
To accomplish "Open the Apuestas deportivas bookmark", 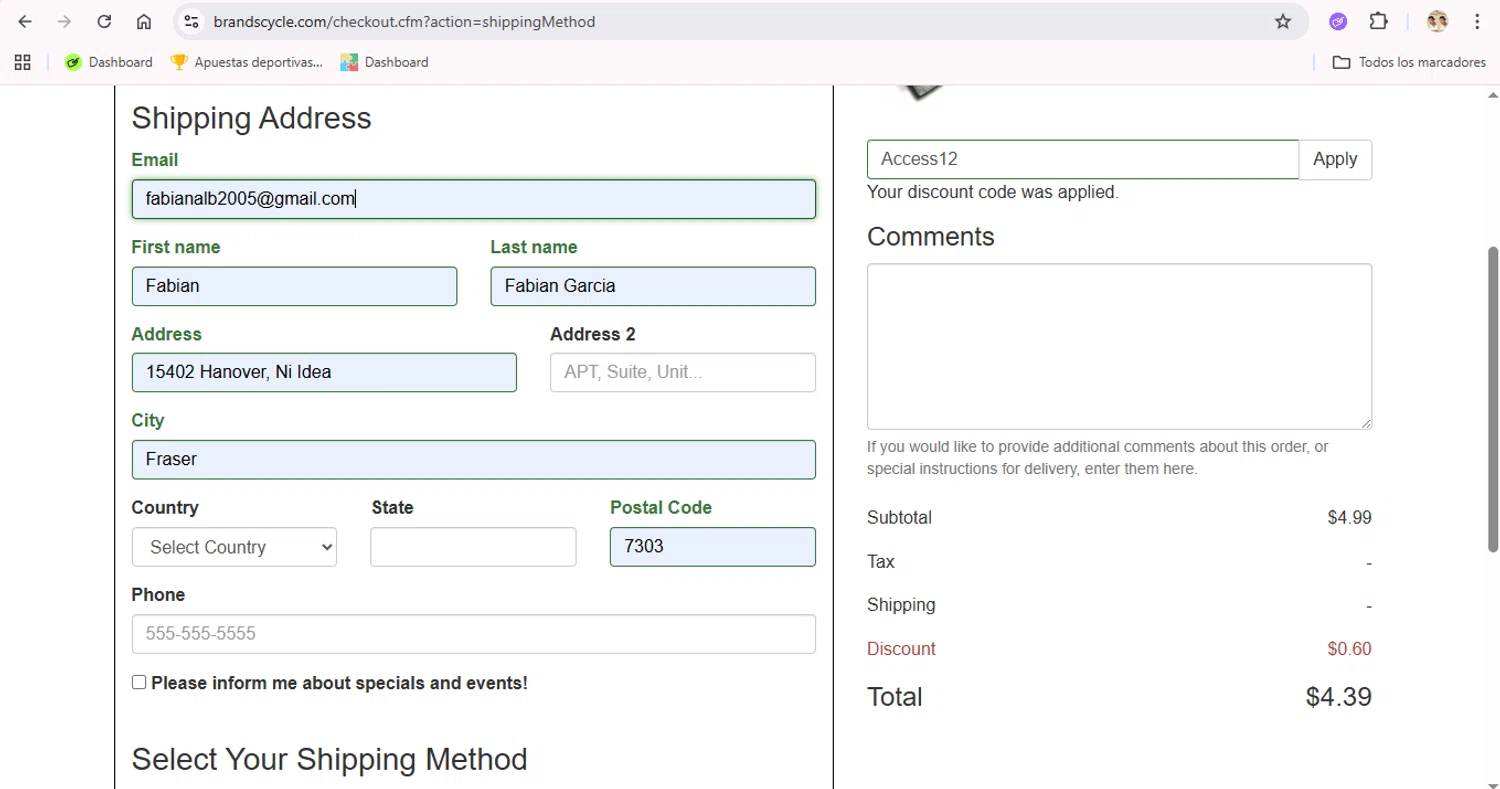I will tap(247, 62).
